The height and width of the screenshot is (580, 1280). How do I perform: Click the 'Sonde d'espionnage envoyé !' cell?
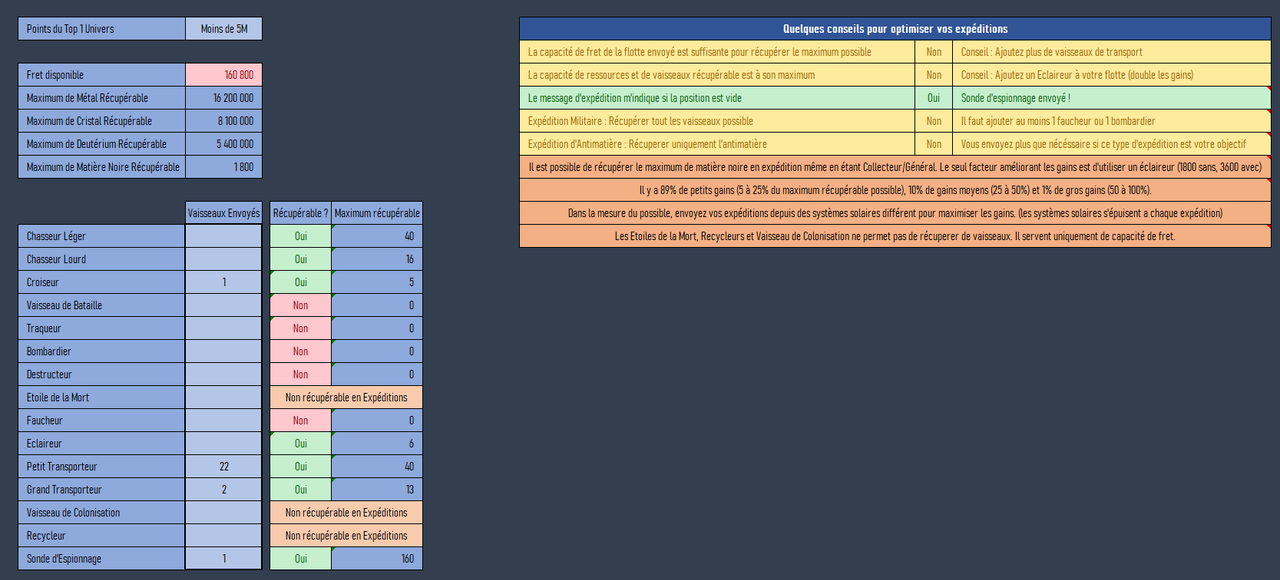[x=1112, y=98]
